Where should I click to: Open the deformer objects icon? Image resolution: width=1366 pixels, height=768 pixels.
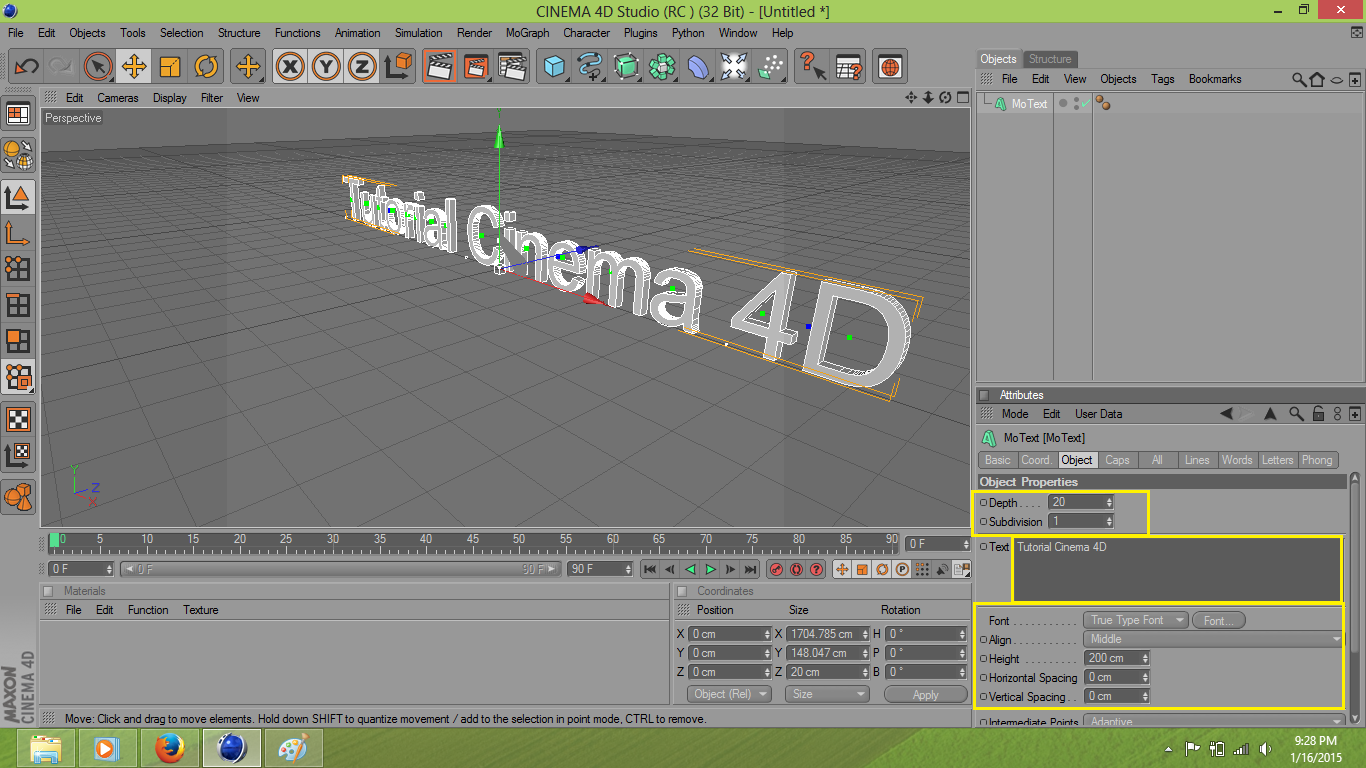point(698,67)
